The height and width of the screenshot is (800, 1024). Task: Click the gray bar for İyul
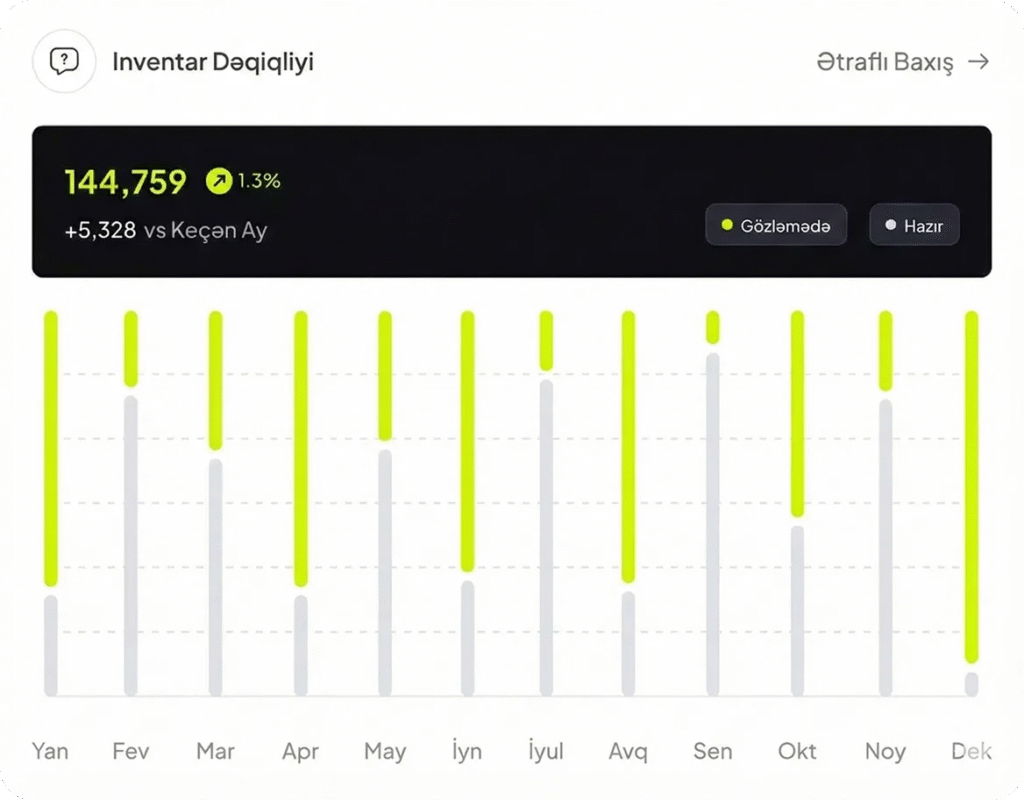point(546,535)
